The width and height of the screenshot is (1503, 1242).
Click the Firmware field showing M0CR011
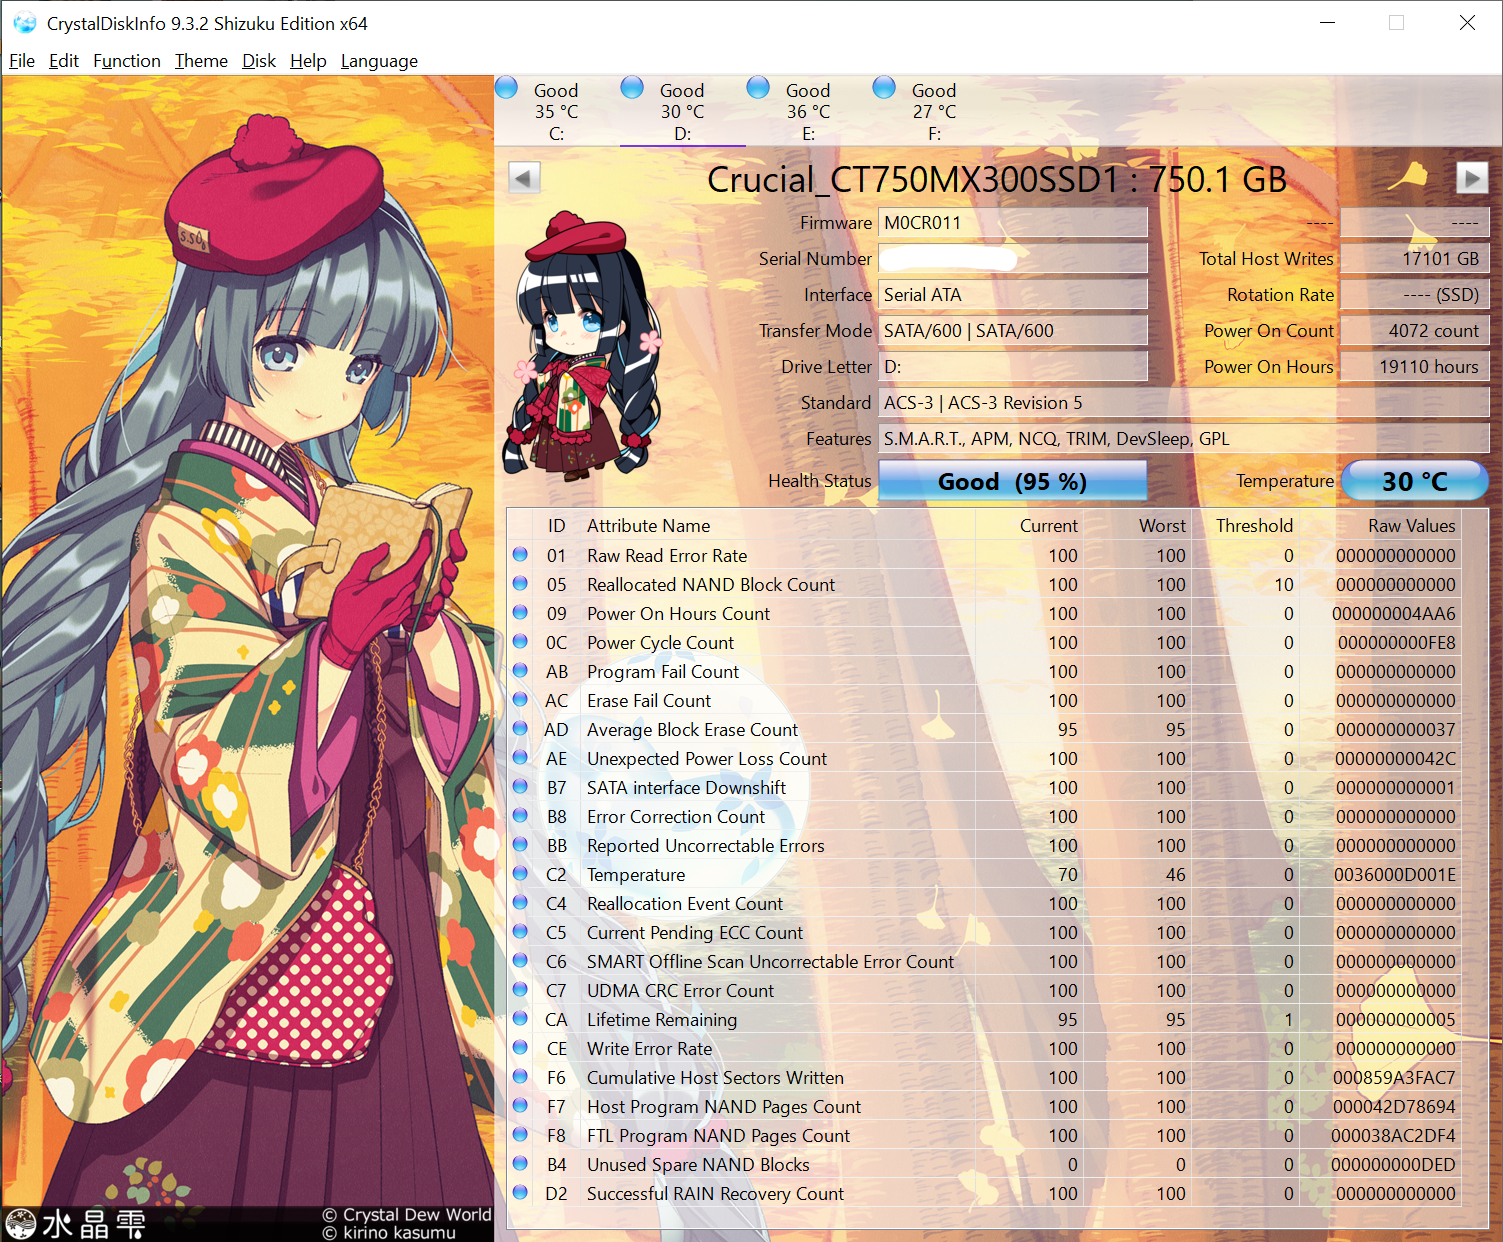click(x=1012, y=222)
